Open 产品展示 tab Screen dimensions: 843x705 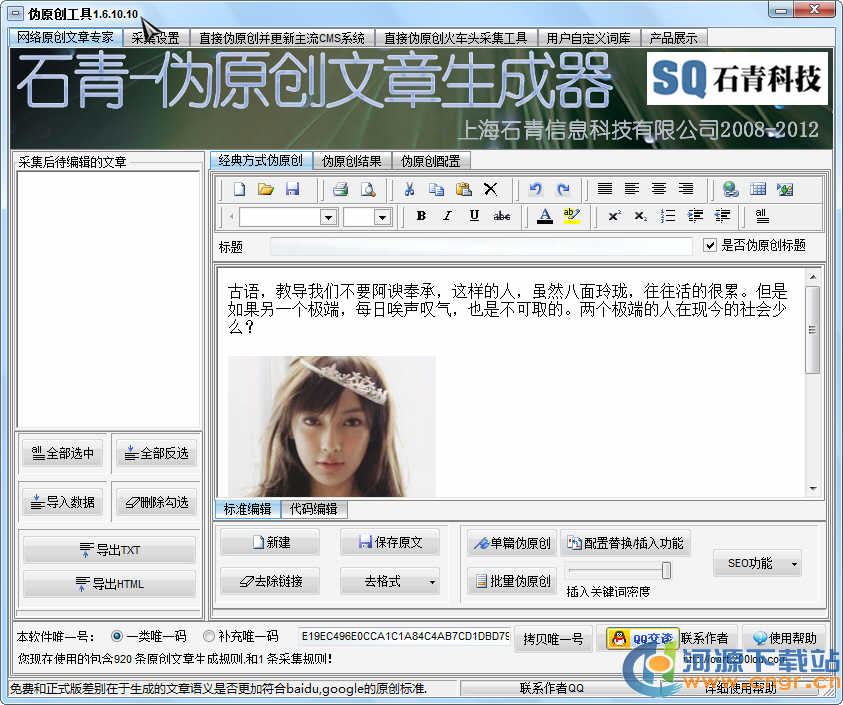673,38
